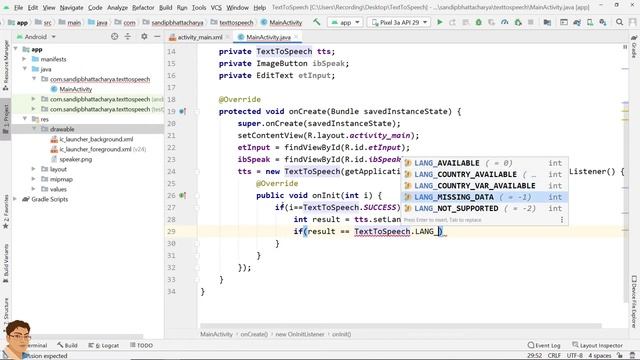Close the MainActivity.java tab

click(x=296, y=37)
